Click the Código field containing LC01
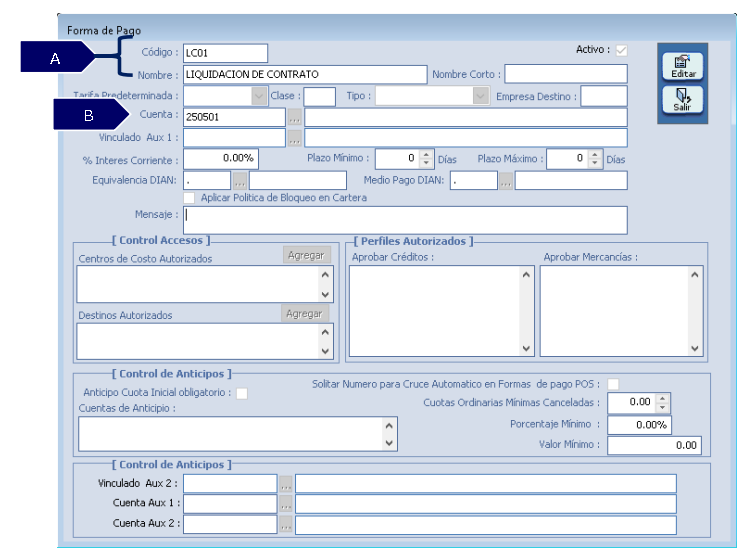Viewport: 745px width, 554px height. [225, 53]
